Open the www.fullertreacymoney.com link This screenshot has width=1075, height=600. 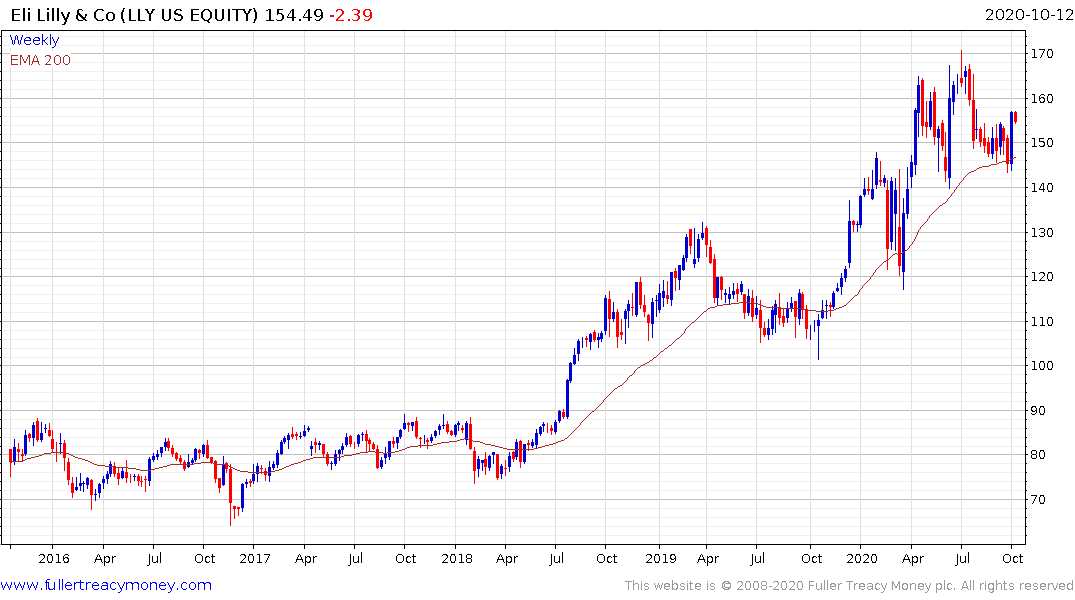pyautogui.click(x=106, y=585)
